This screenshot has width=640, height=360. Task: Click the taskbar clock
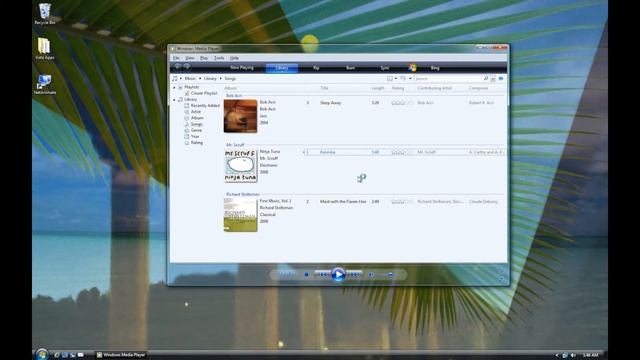[x=590, y=355]
